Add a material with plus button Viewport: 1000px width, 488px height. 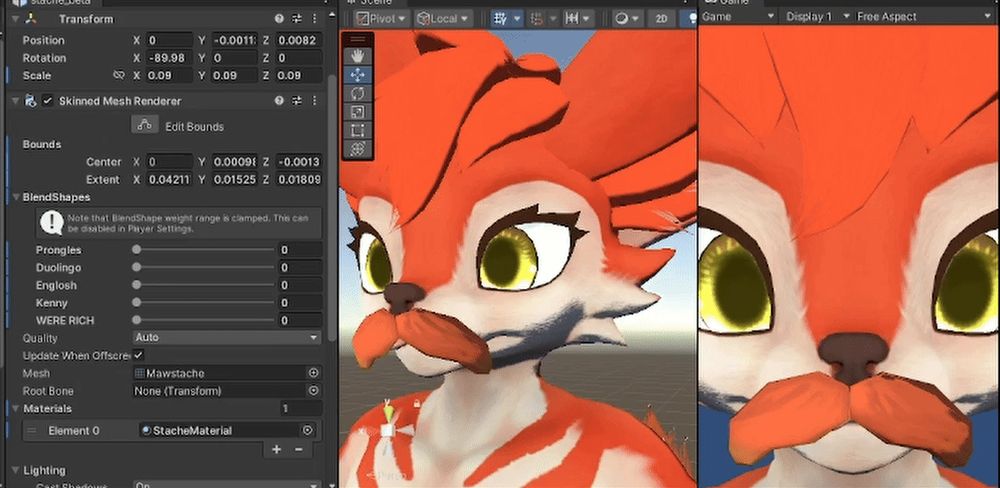pyautogui.click(x=276, y=450)
